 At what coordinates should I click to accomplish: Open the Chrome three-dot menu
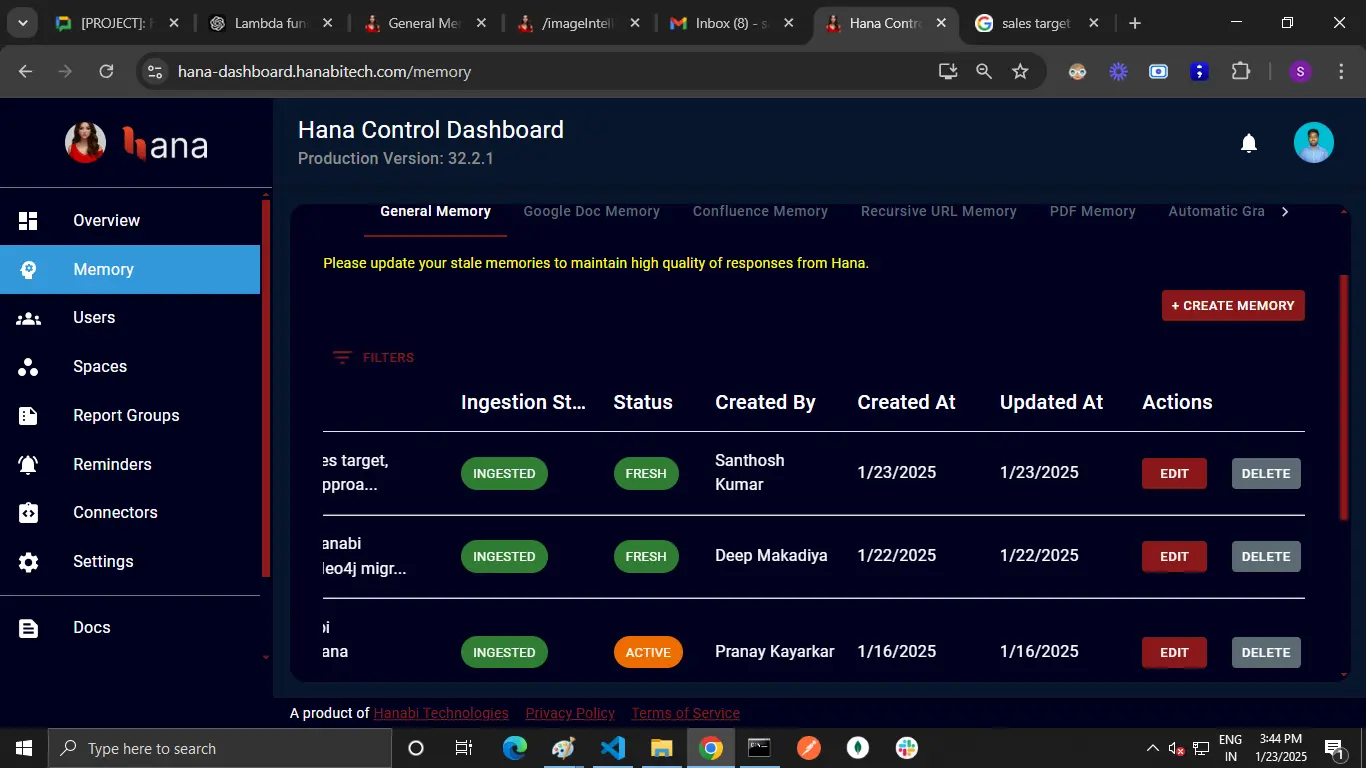(x=1341, y=71)
